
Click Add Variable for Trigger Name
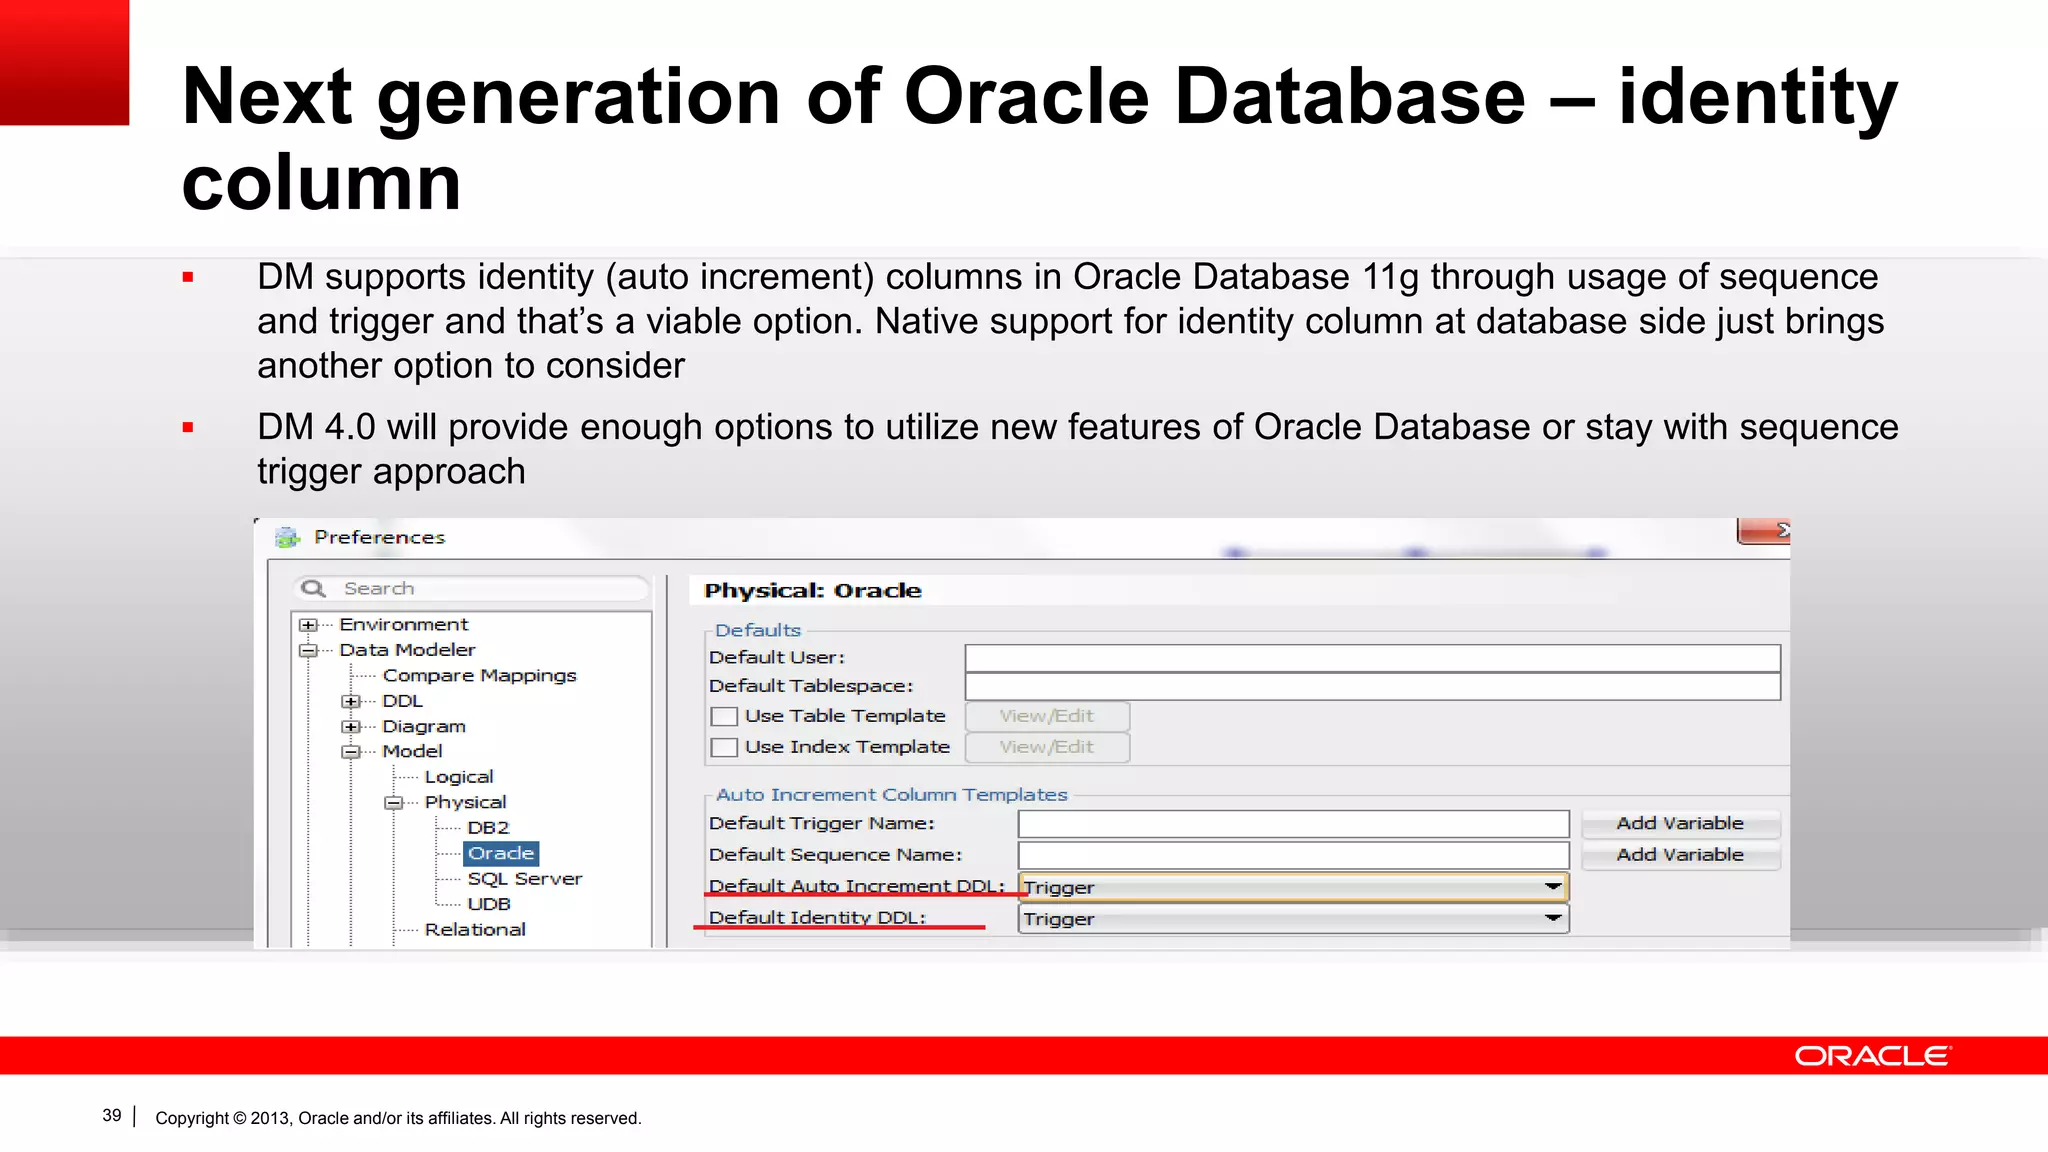1680,823
